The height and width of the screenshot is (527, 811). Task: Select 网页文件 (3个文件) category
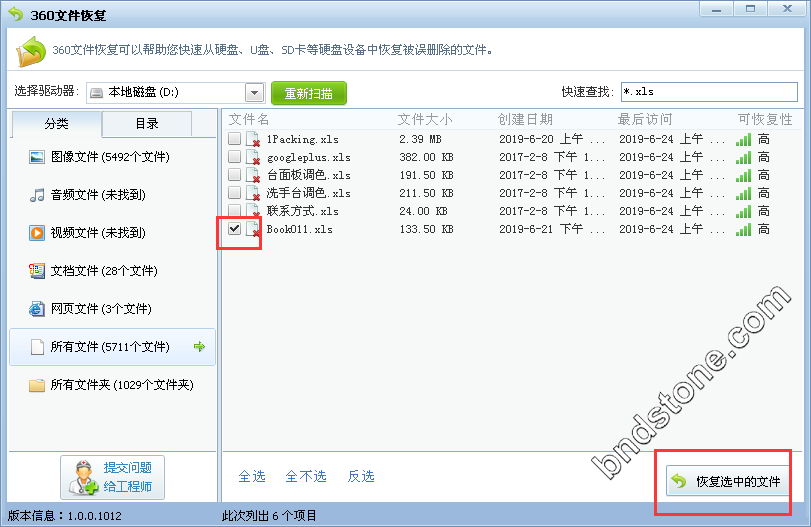click(x=112, y=309)
